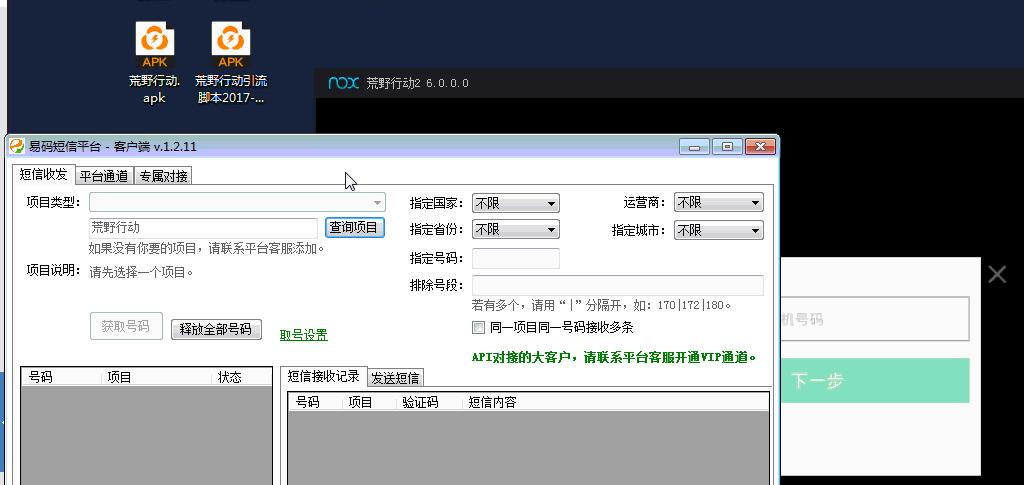Click the project search field containing 荒野行动
The height and width of the screenshot is (485, 1024).
203,228
